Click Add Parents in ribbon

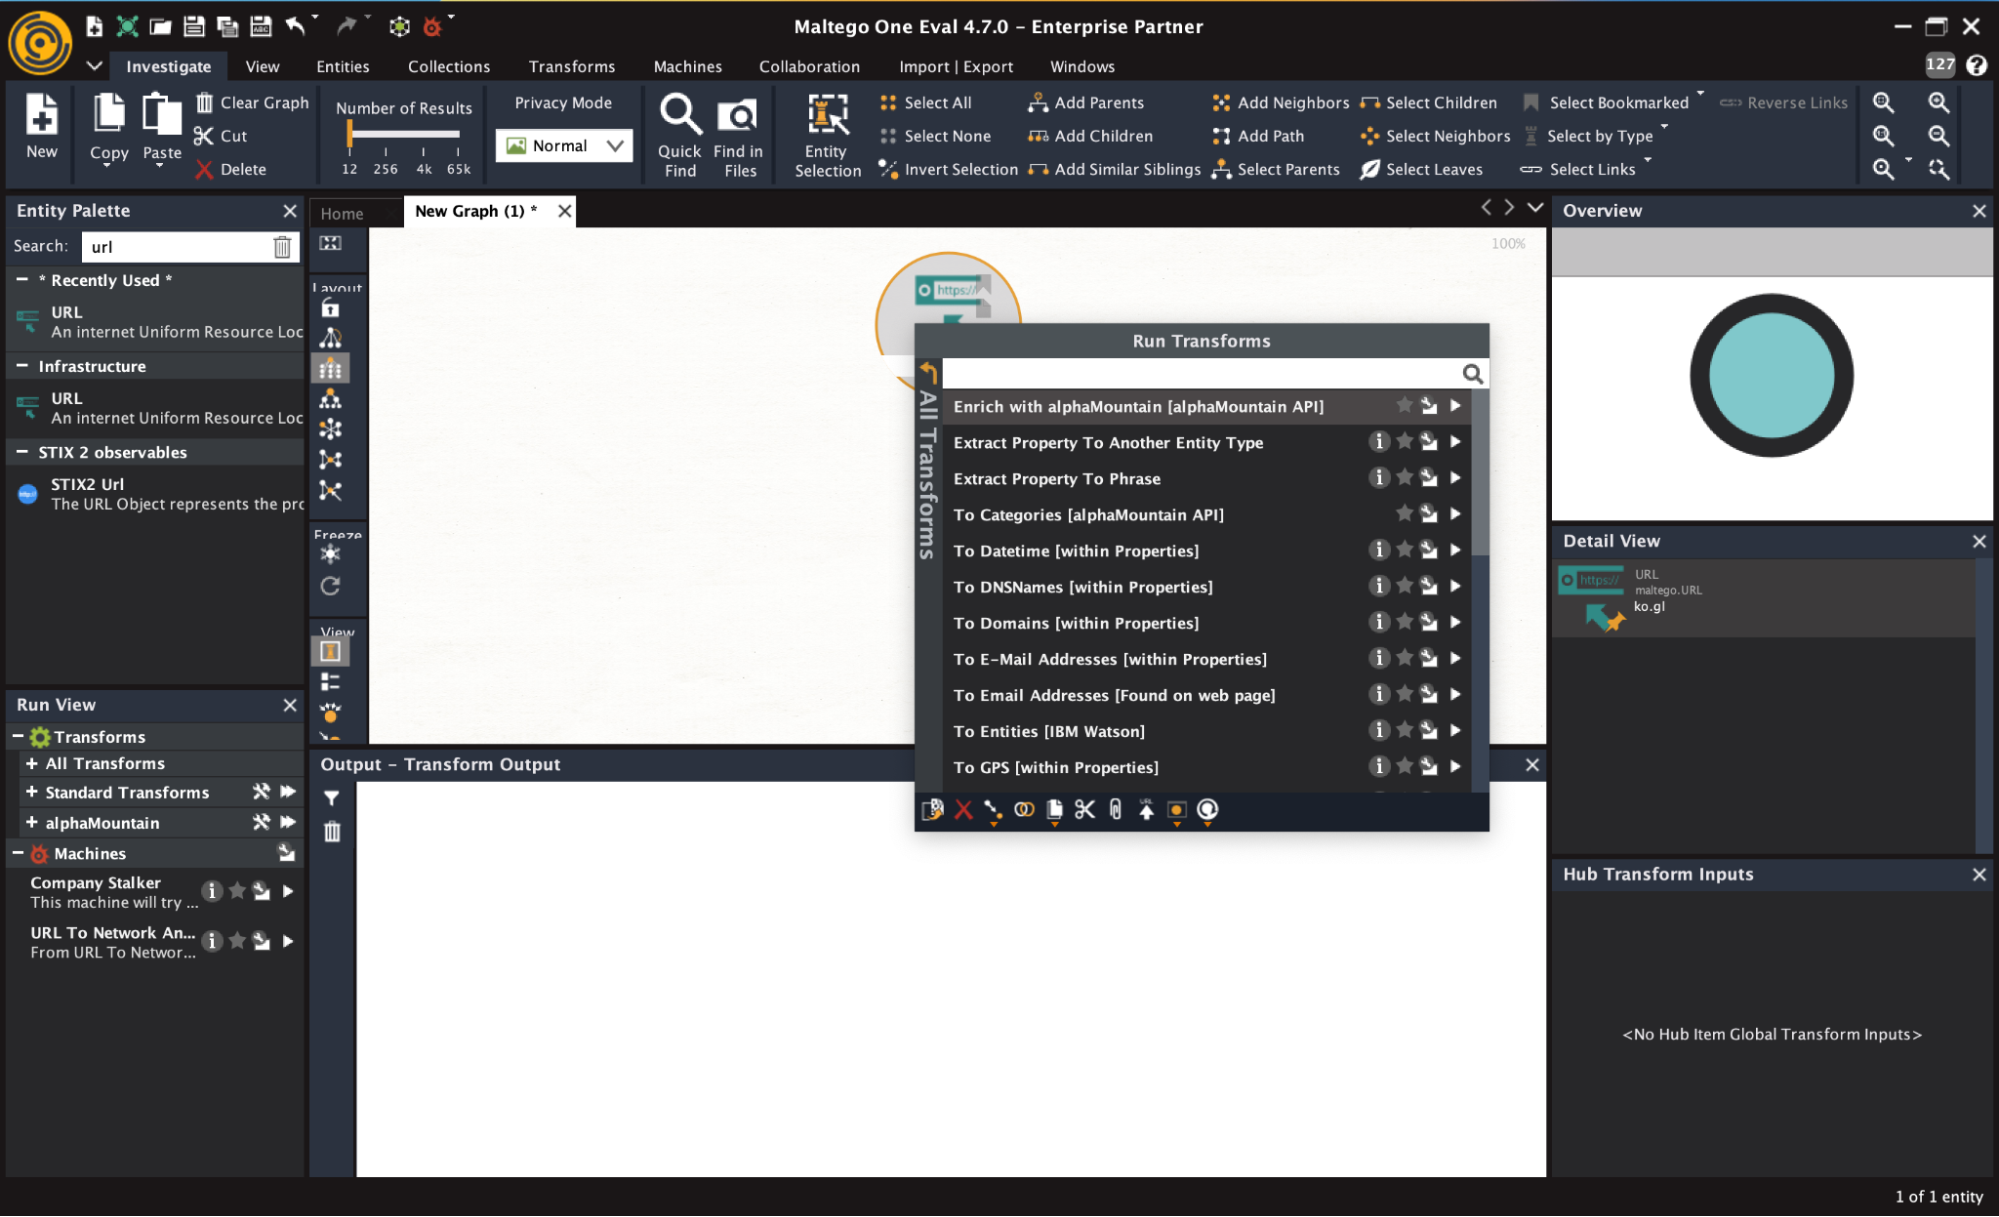pyautogui.click(x=1086, y=103)
